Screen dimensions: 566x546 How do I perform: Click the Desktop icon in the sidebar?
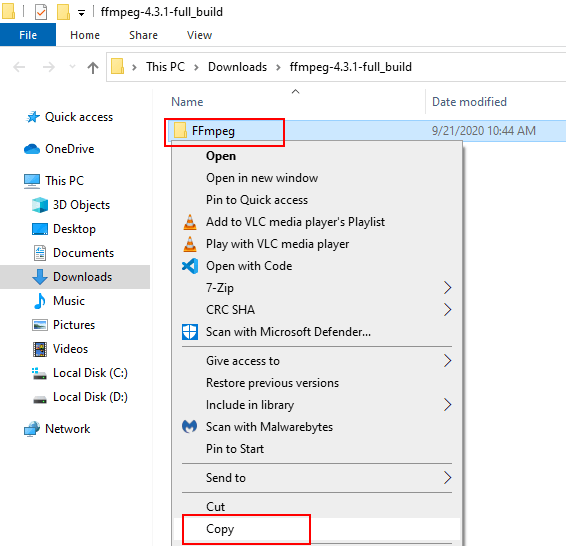pos(40,229)
